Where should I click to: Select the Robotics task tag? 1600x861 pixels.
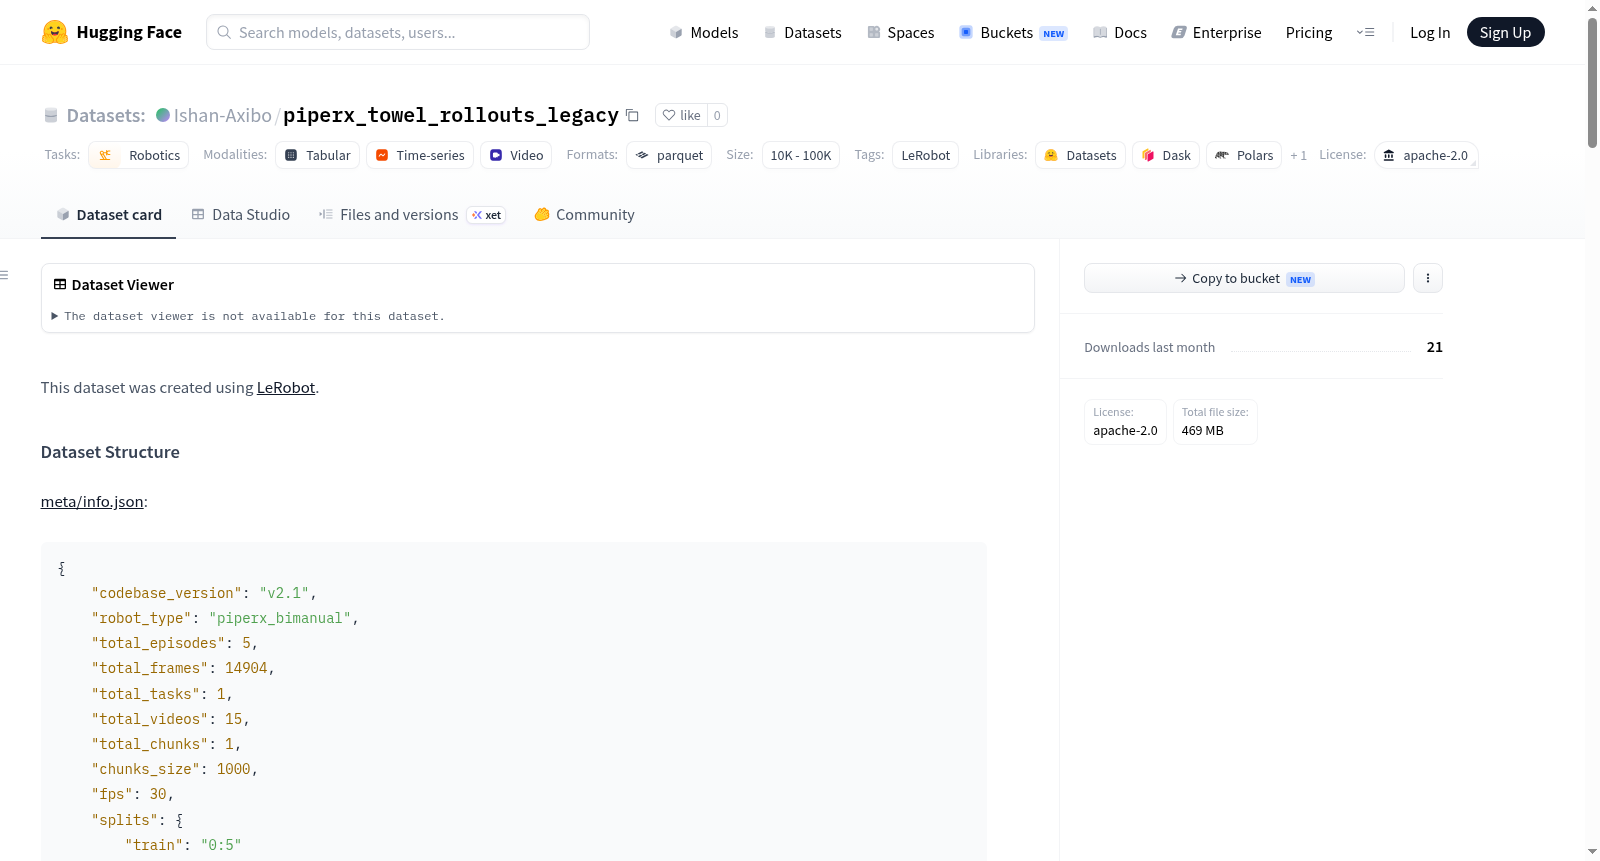point(139,155)
